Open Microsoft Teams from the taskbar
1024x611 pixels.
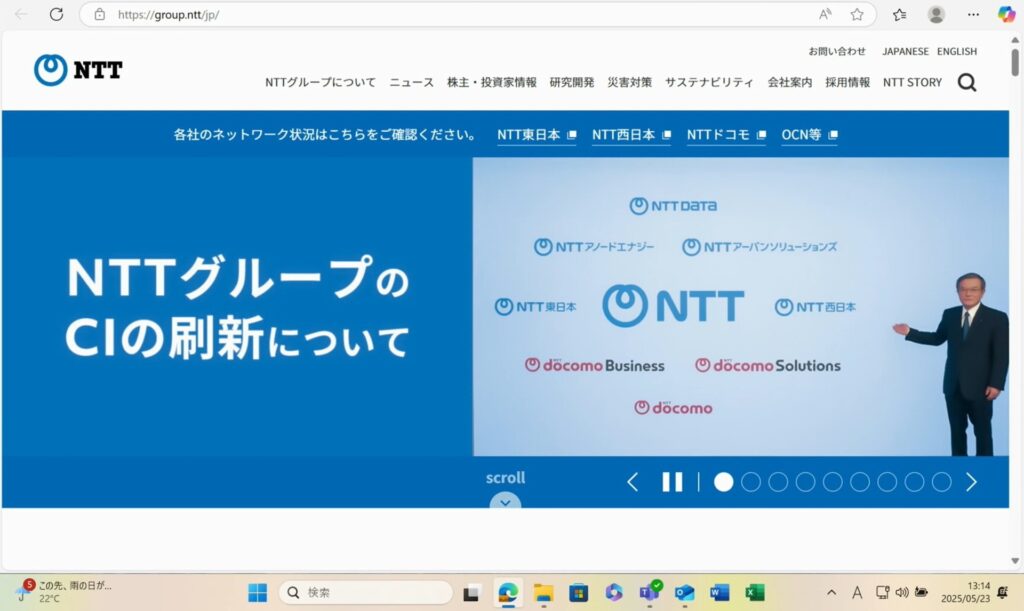pyautogui.click(x=650, y=591)
